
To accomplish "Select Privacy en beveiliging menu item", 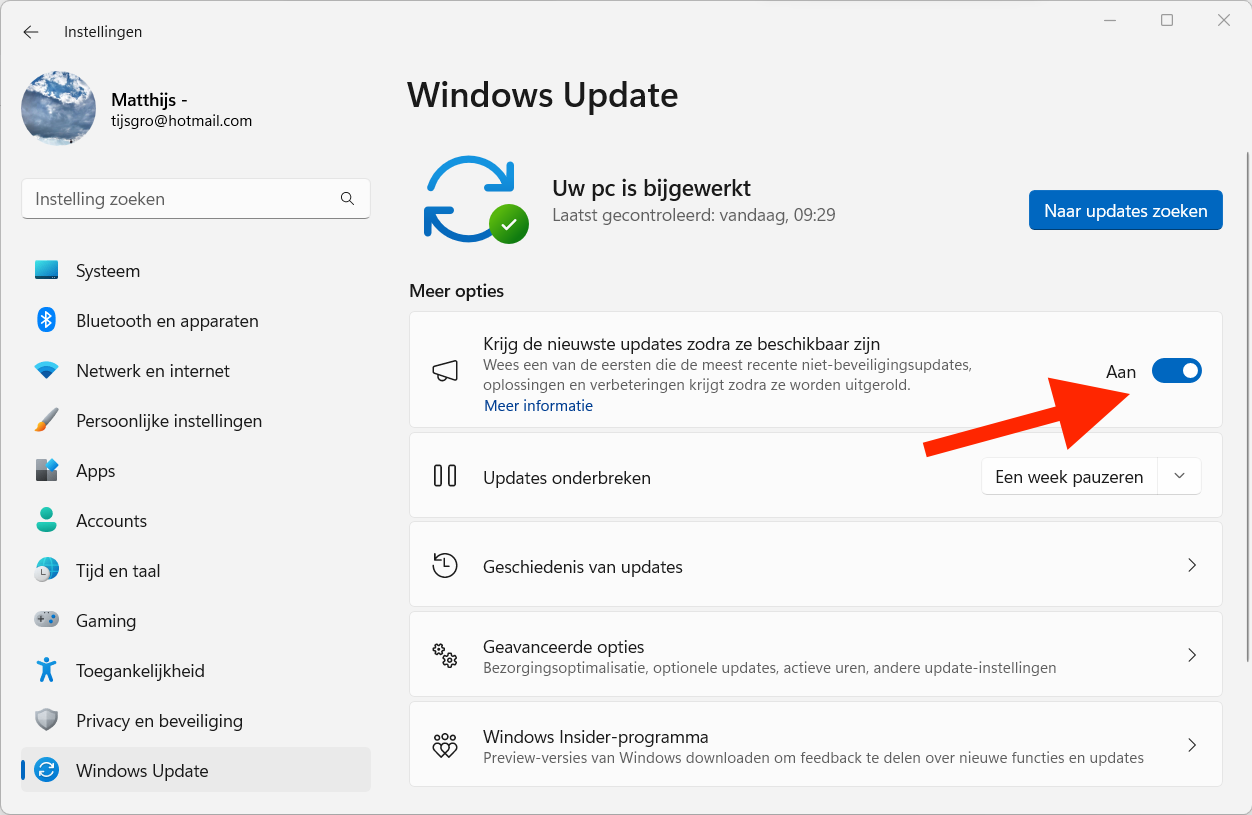I will 159,721.
